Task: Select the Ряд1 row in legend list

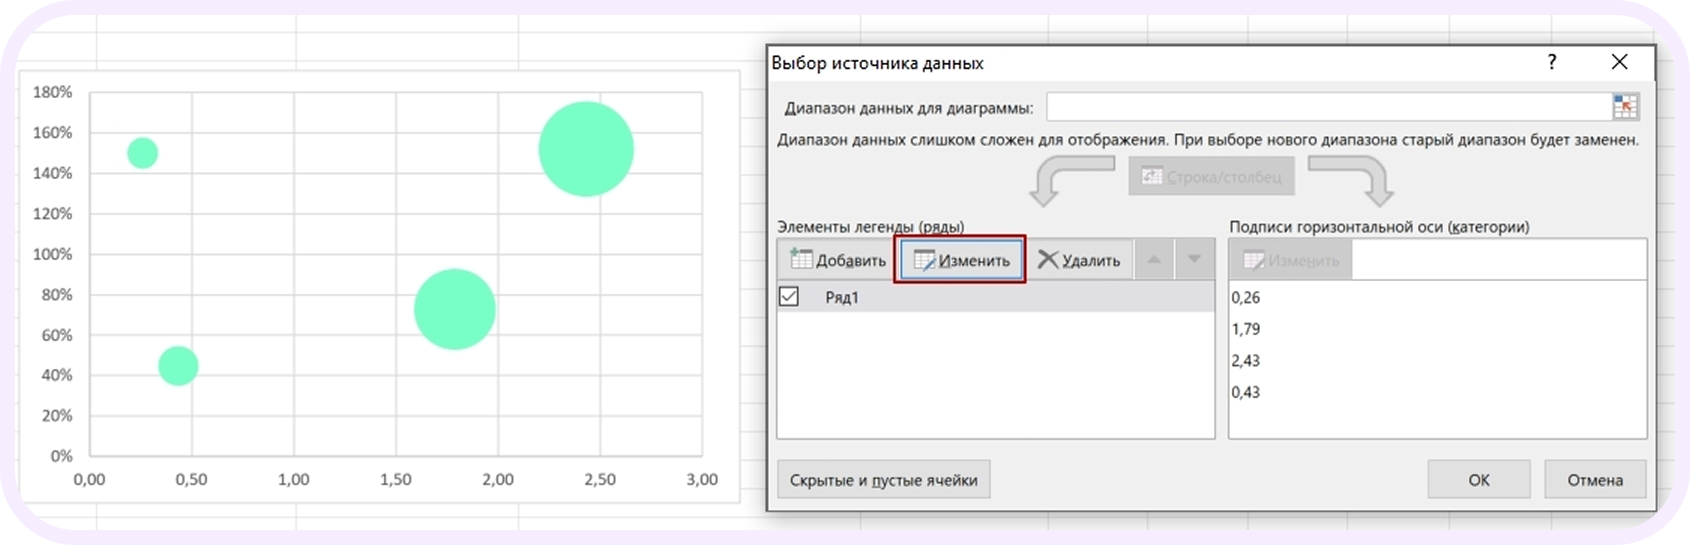Action: 995,297
